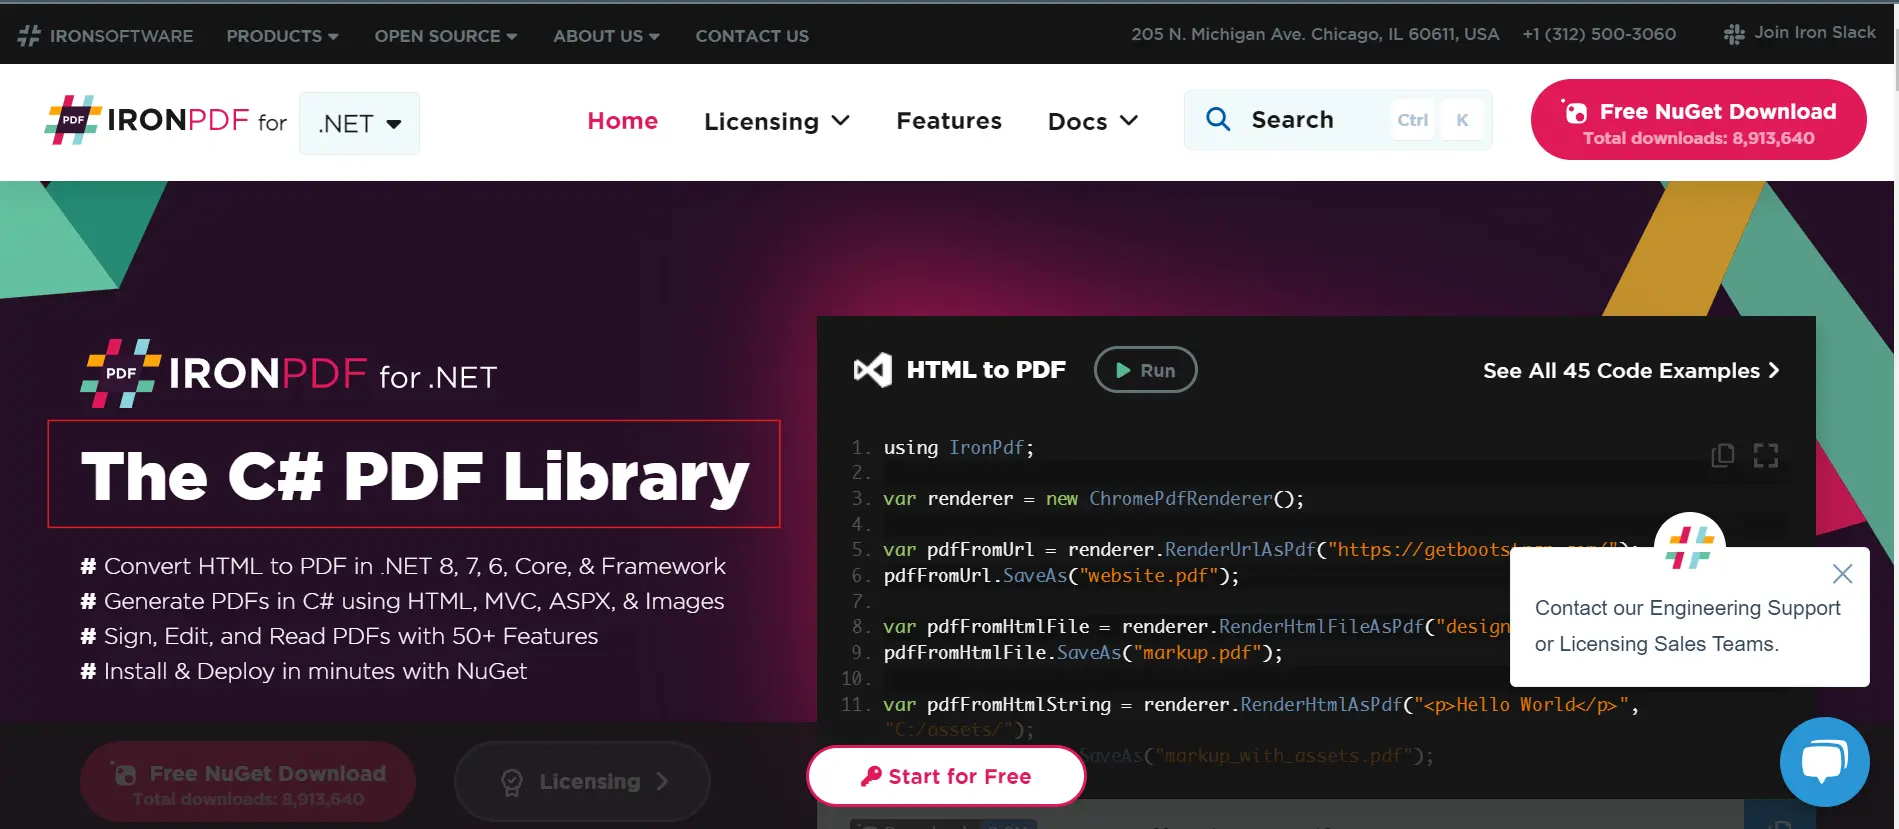Click the dimmed Free NuGet Download hero button
This screenshot has height=829, width=1899.
[248, 783]
